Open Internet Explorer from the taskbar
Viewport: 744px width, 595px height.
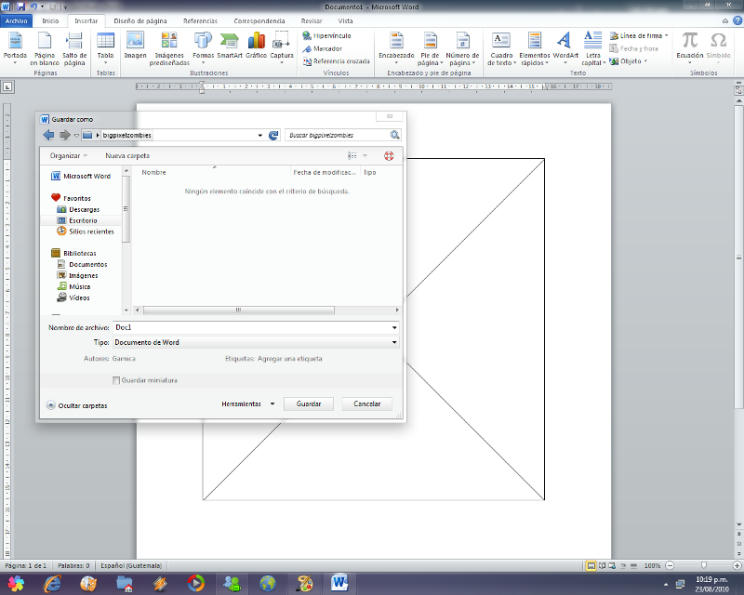pyautogui.click(x=52, y=583)
